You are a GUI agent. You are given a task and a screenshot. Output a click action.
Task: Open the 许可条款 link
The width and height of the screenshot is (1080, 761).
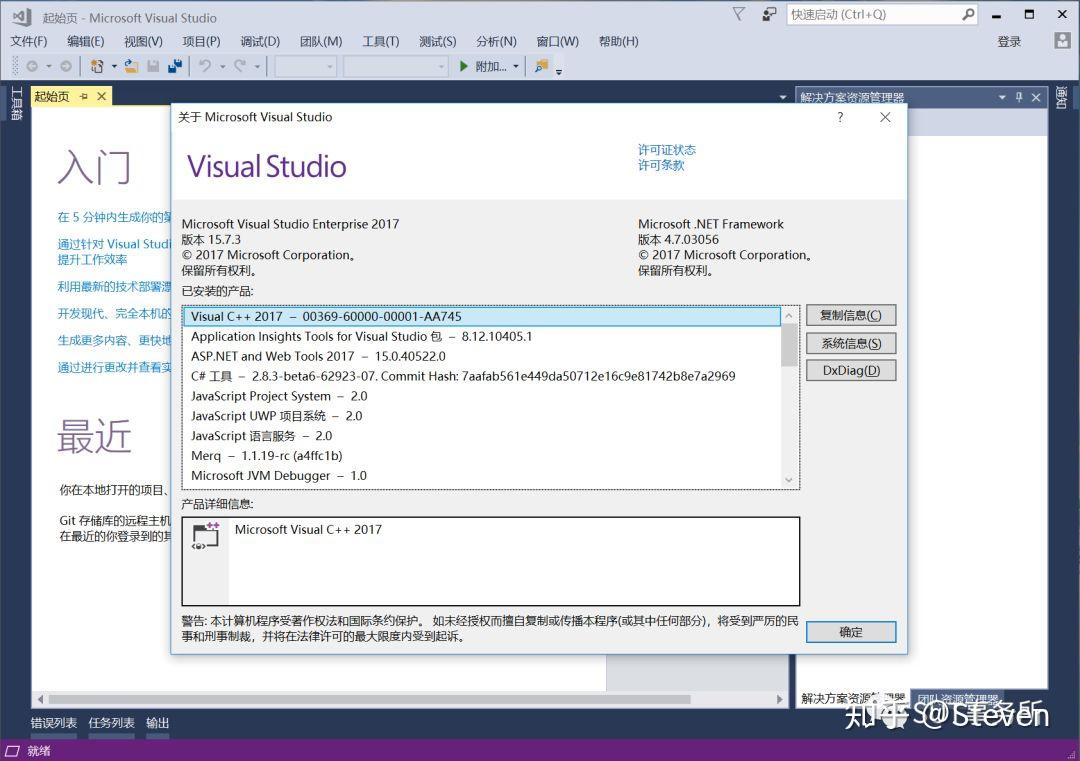click(x=666, y=164)
